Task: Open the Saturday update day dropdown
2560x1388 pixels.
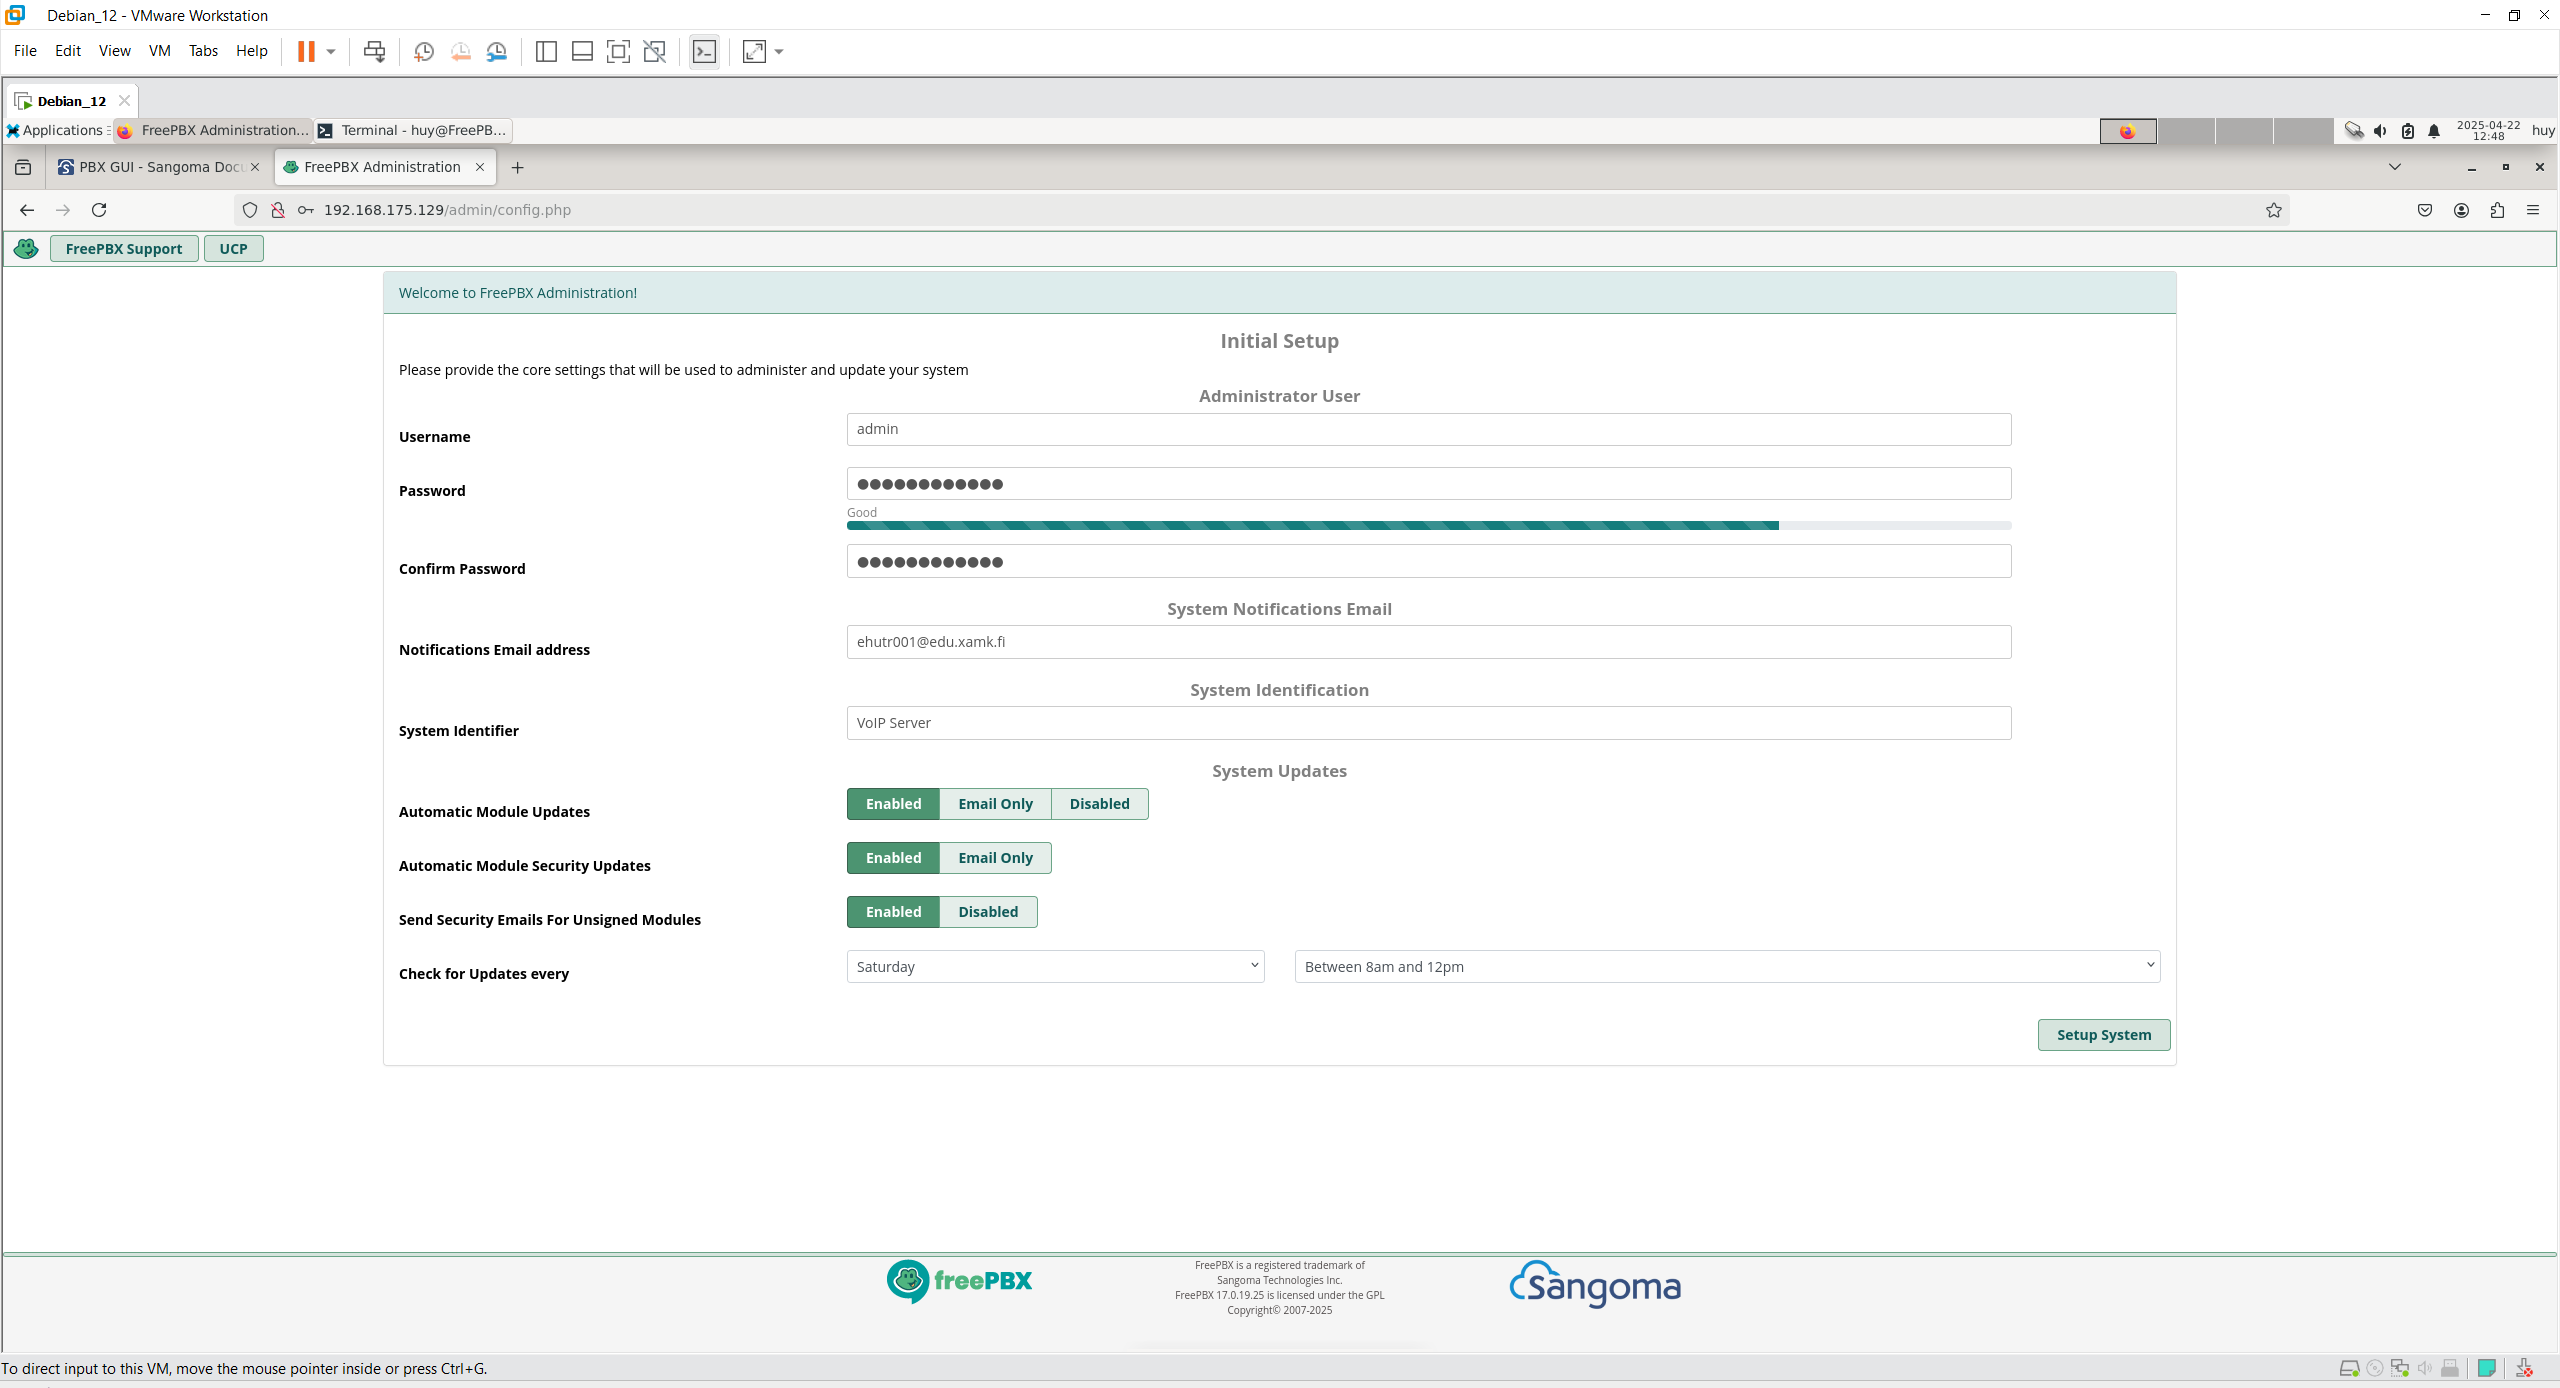Action: [x=1055, y=967]
